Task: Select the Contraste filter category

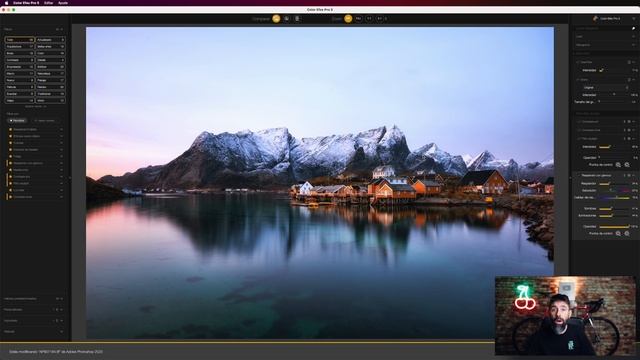Action: tap(19, 60)
